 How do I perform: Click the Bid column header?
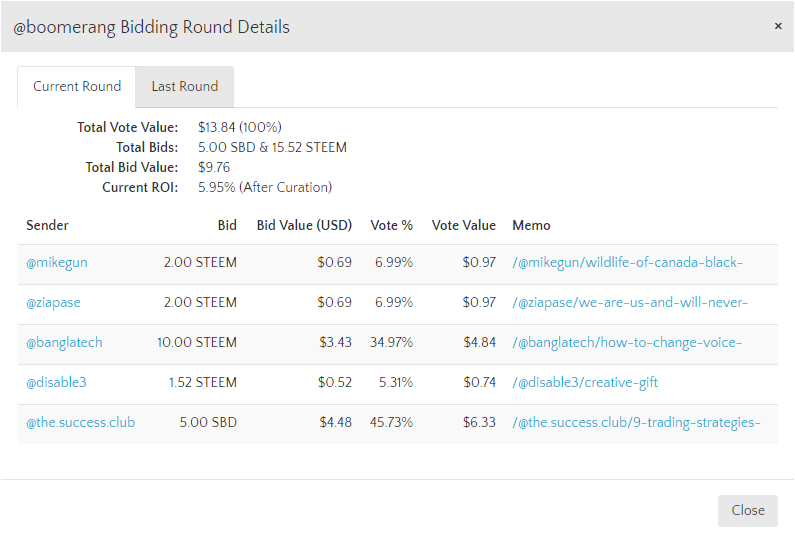[227, 226]
